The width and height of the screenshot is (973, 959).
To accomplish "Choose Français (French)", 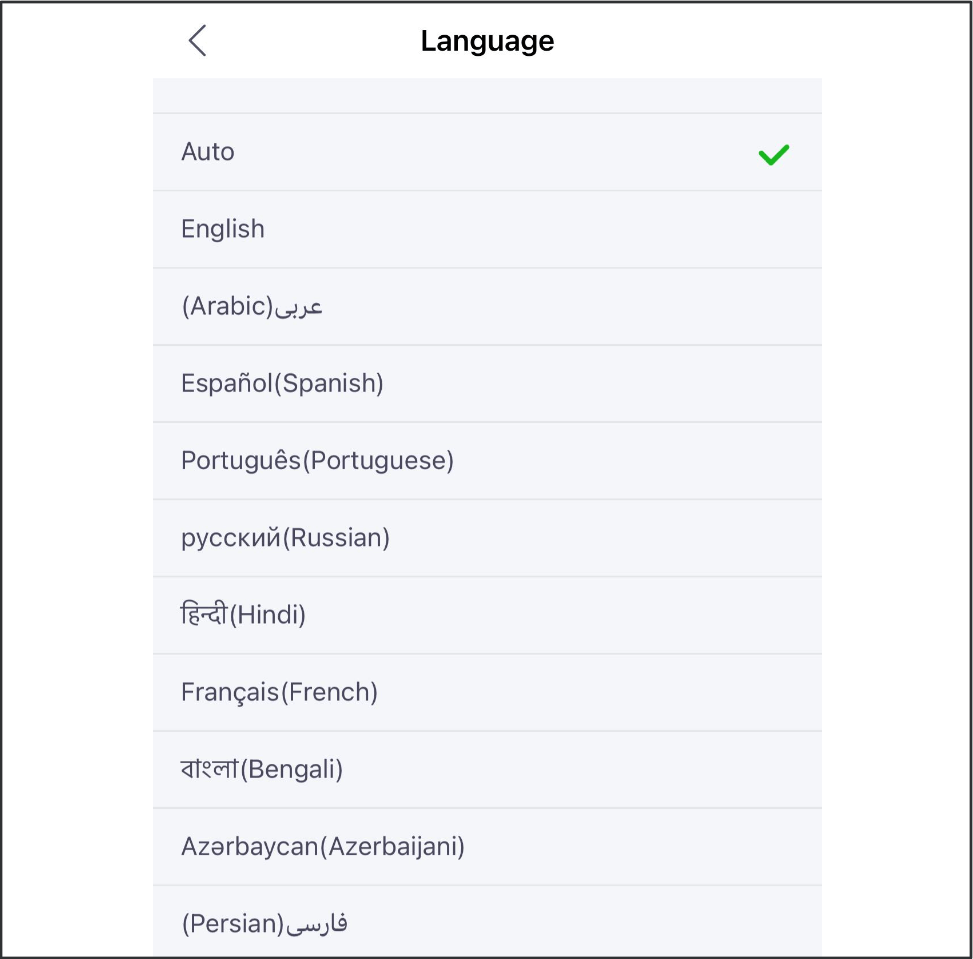I will [487, 693].
